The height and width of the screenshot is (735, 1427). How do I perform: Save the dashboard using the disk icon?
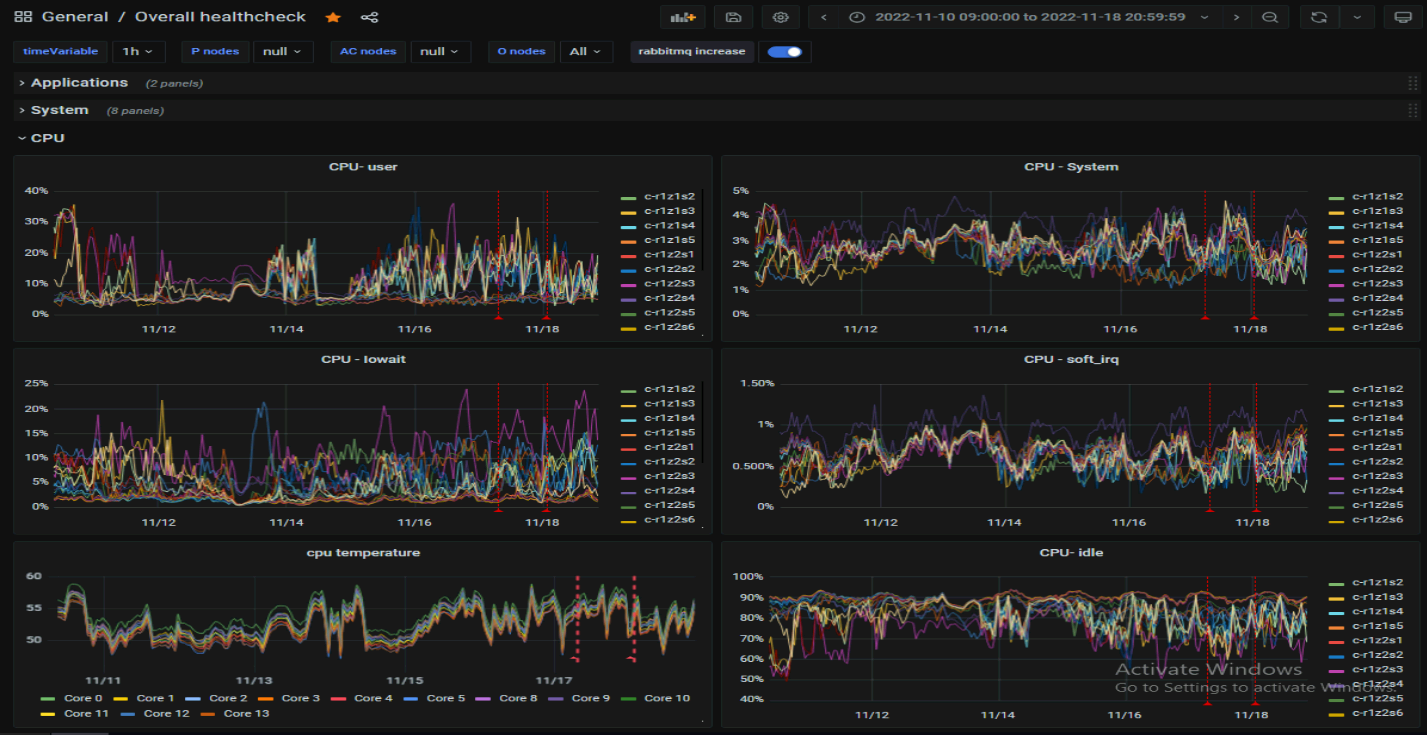[733, 17]
